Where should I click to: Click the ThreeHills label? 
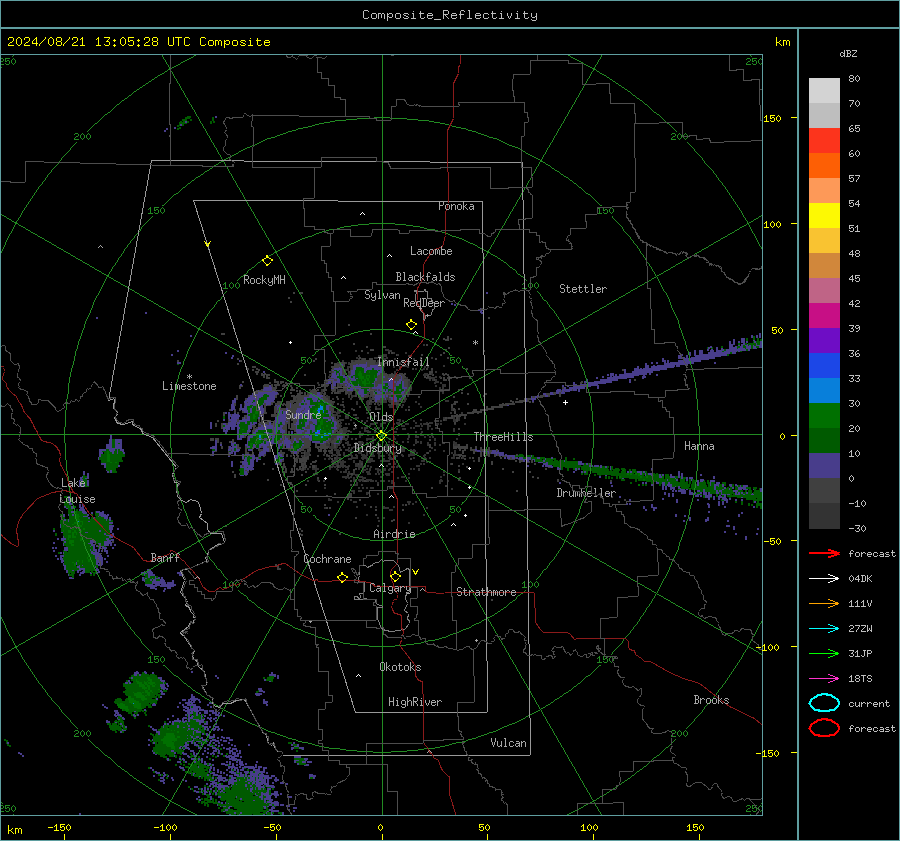click(x=503, y=437)
